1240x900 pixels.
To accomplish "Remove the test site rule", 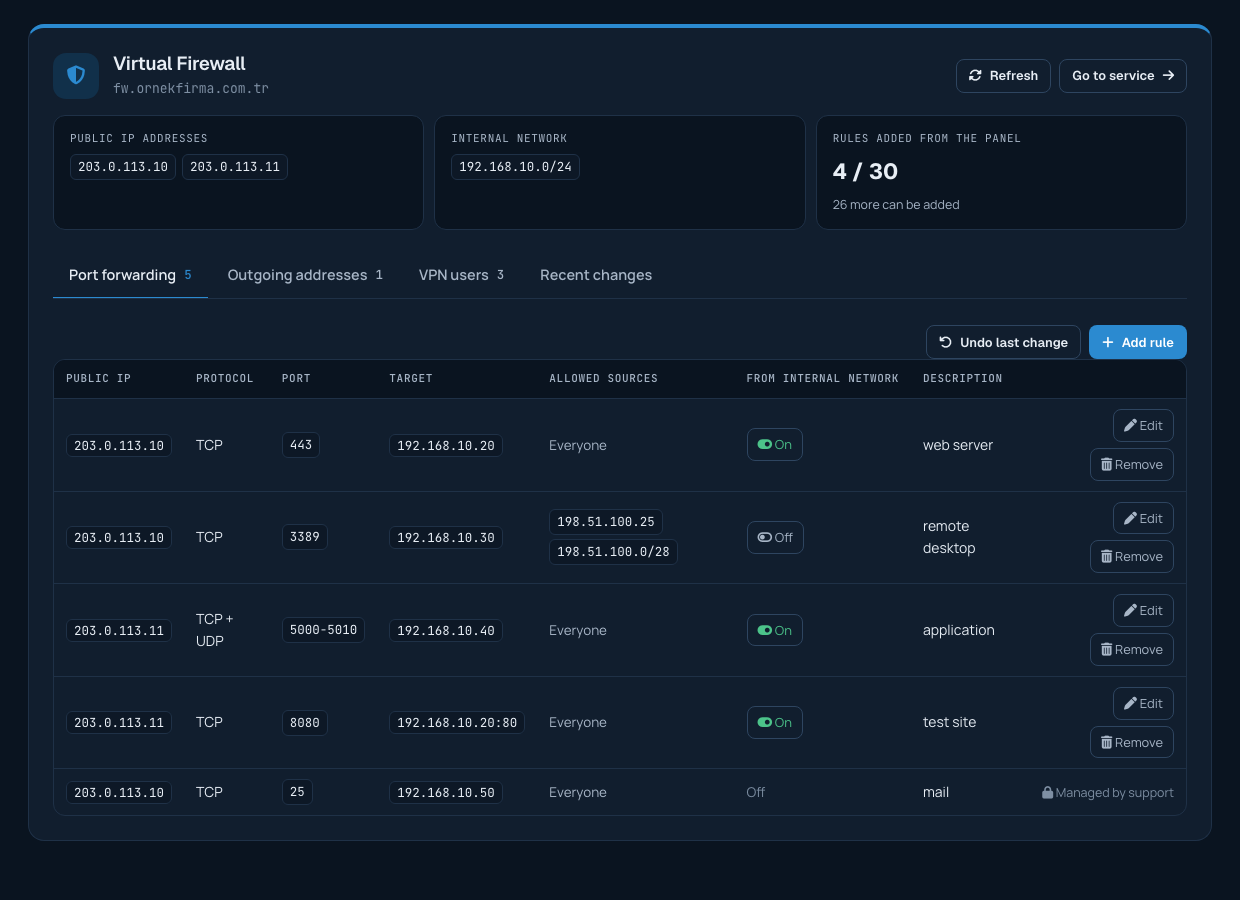I will pyautogui.click(x=1132, y=742).
